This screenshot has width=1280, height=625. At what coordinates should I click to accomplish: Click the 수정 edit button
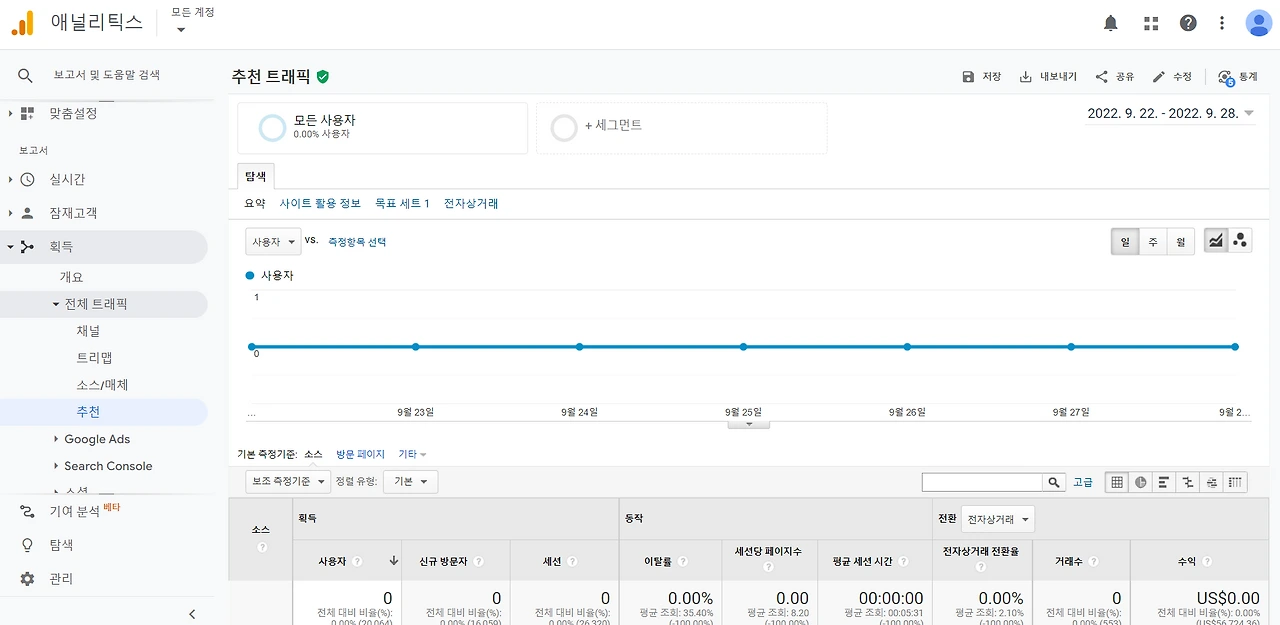tap(1172, 77)
